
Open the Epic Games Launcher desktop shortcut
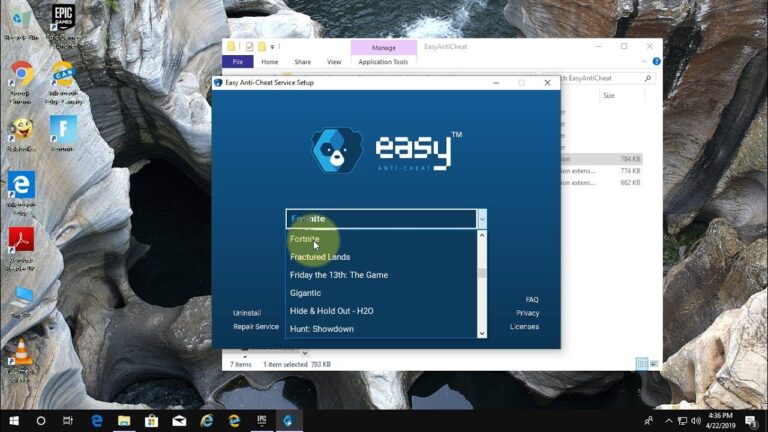(63, 24)
